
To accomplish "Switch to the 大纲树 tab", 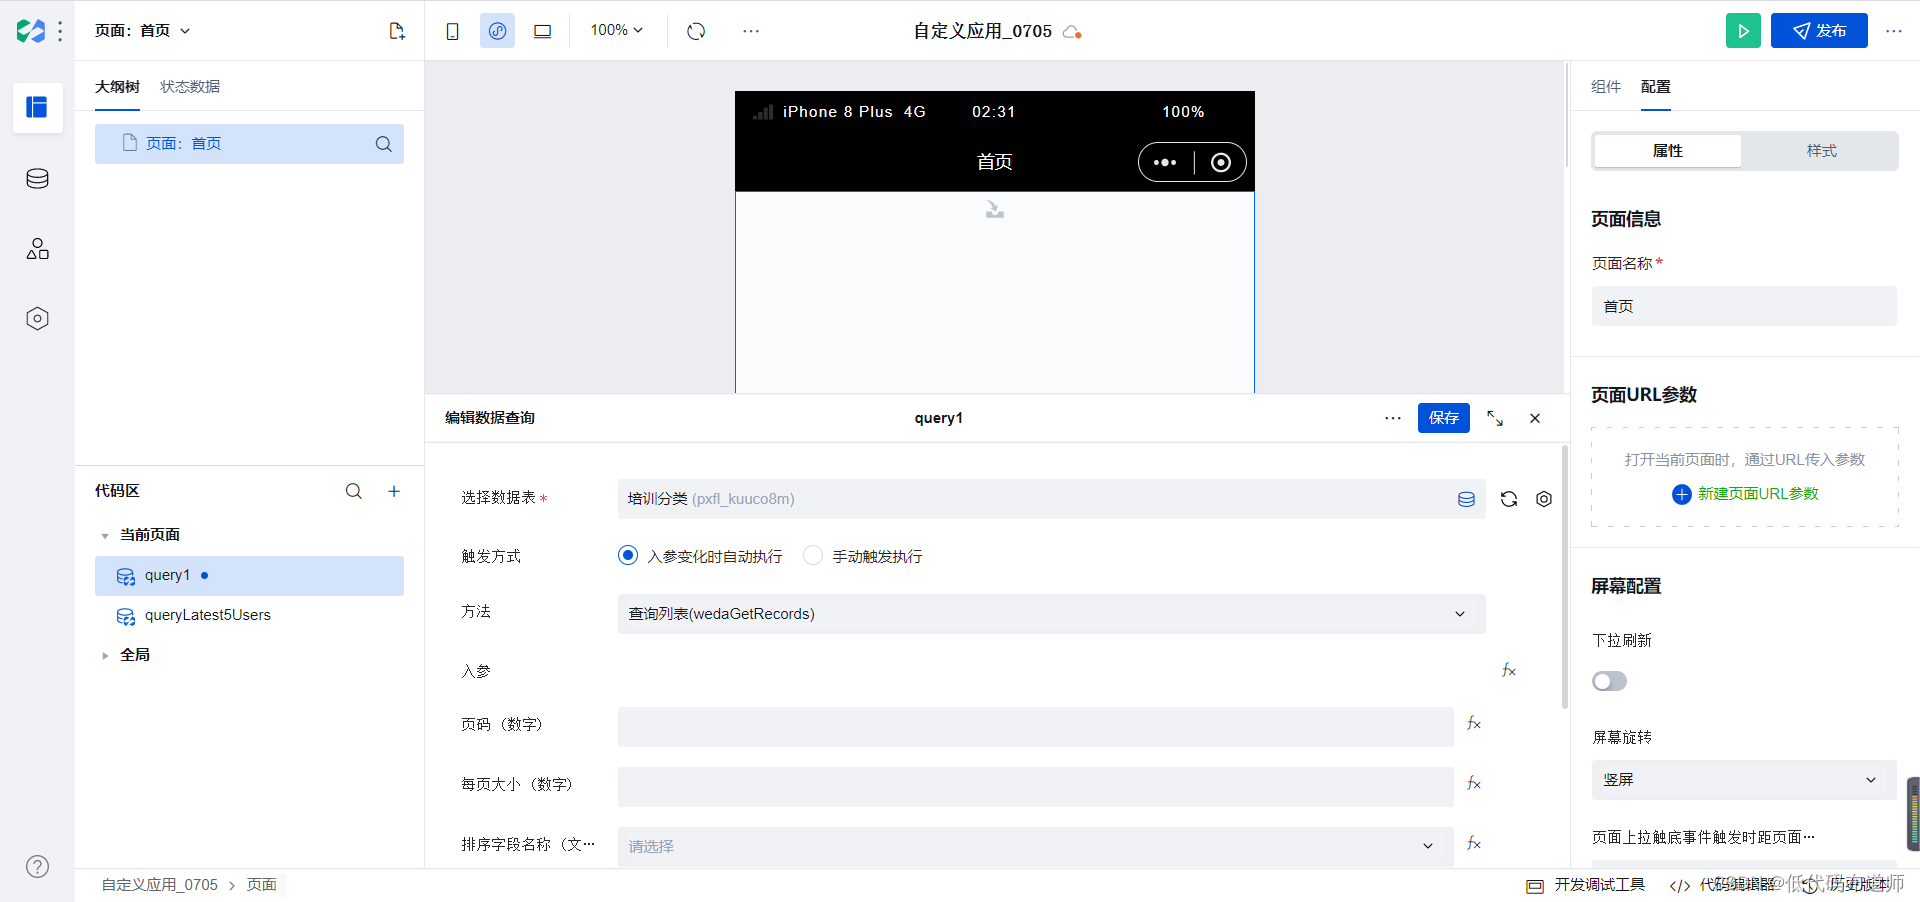I will 117,87.
